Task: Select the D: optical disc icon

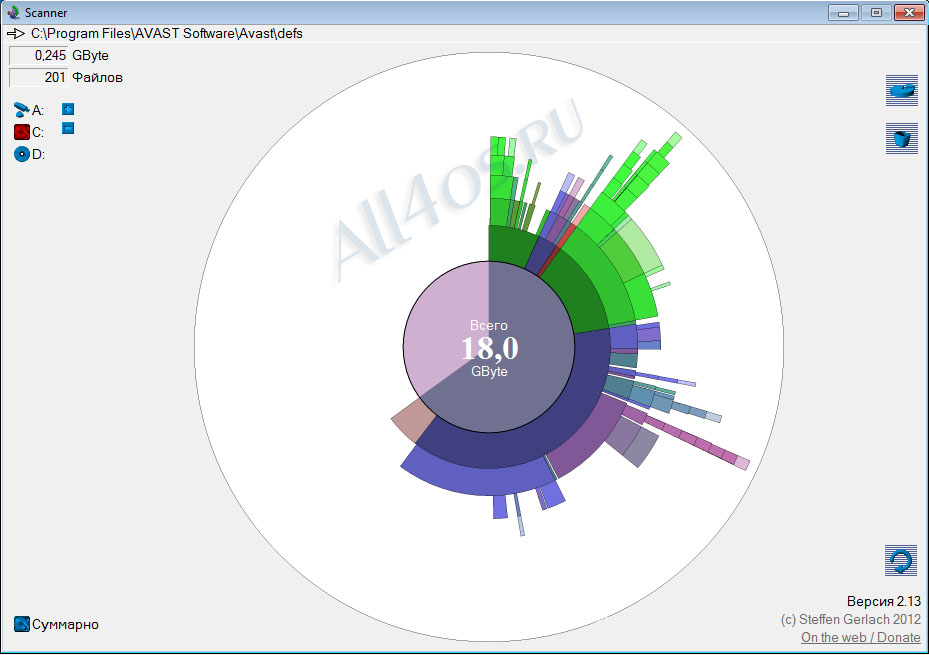Action: 22,155
